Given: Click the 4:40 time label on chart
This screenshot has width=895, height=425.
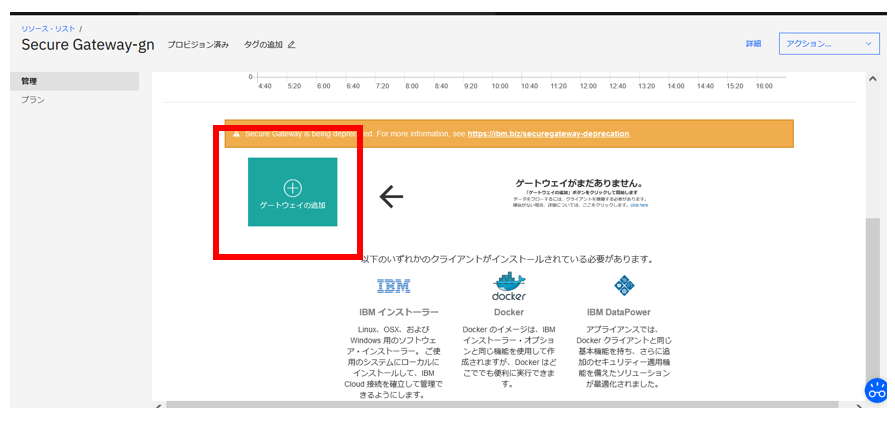Looking at the screenshot, I should [x=265, y=86].
